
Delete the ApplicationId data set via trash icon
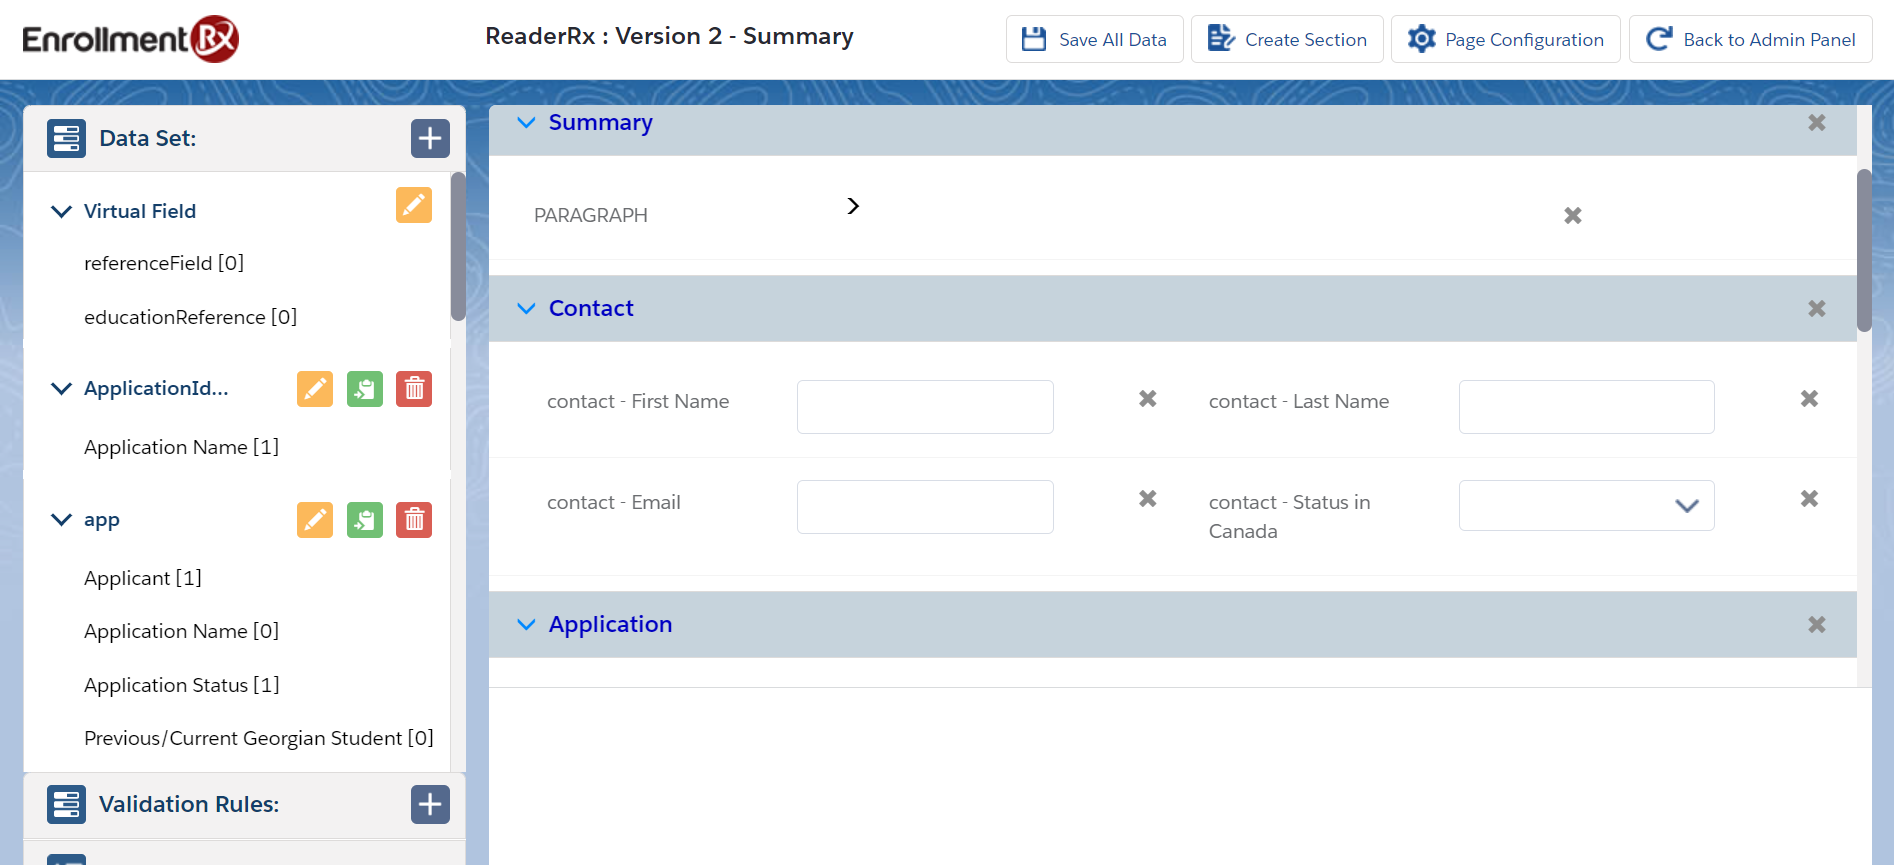(413, 389)
